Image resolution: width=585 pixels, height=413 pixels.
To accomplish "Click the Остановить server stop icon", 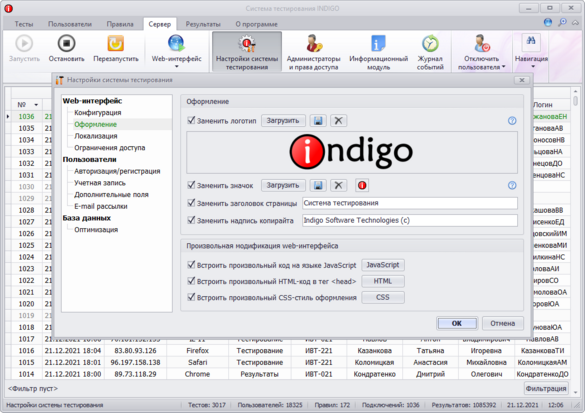I will point(66,44).
